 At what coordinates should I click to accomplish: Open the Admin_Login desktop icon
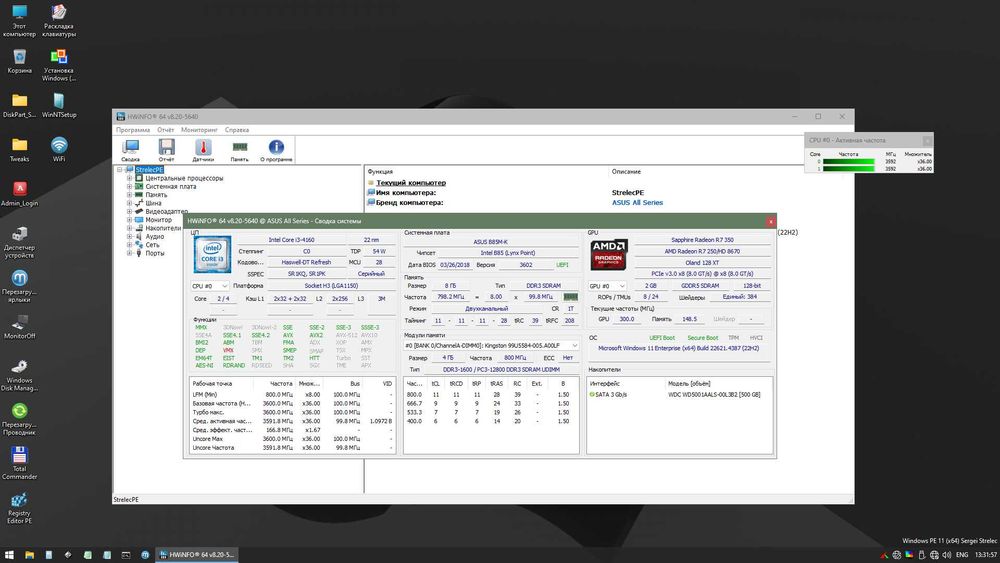(19, 194)
